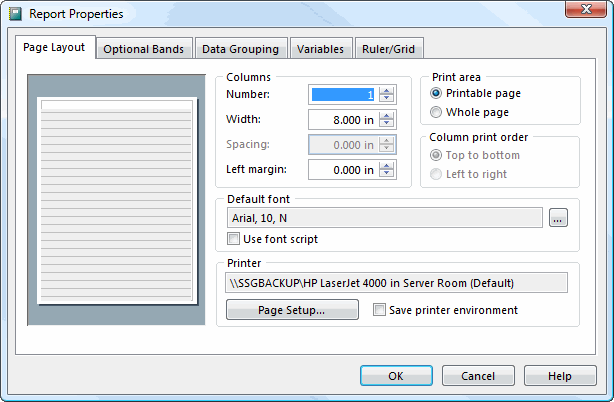The height and width of the screenshot is (402, 614).
Task: Decrease the Number of columns spinner
Action: (x=387, y=100)
